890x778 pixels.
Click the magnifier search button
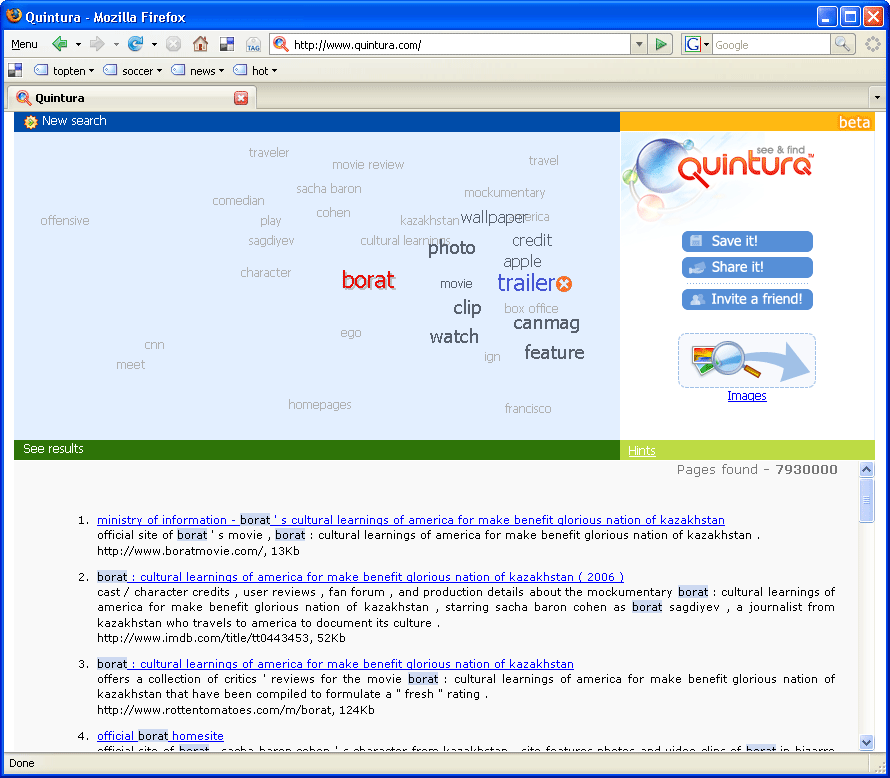843,44
